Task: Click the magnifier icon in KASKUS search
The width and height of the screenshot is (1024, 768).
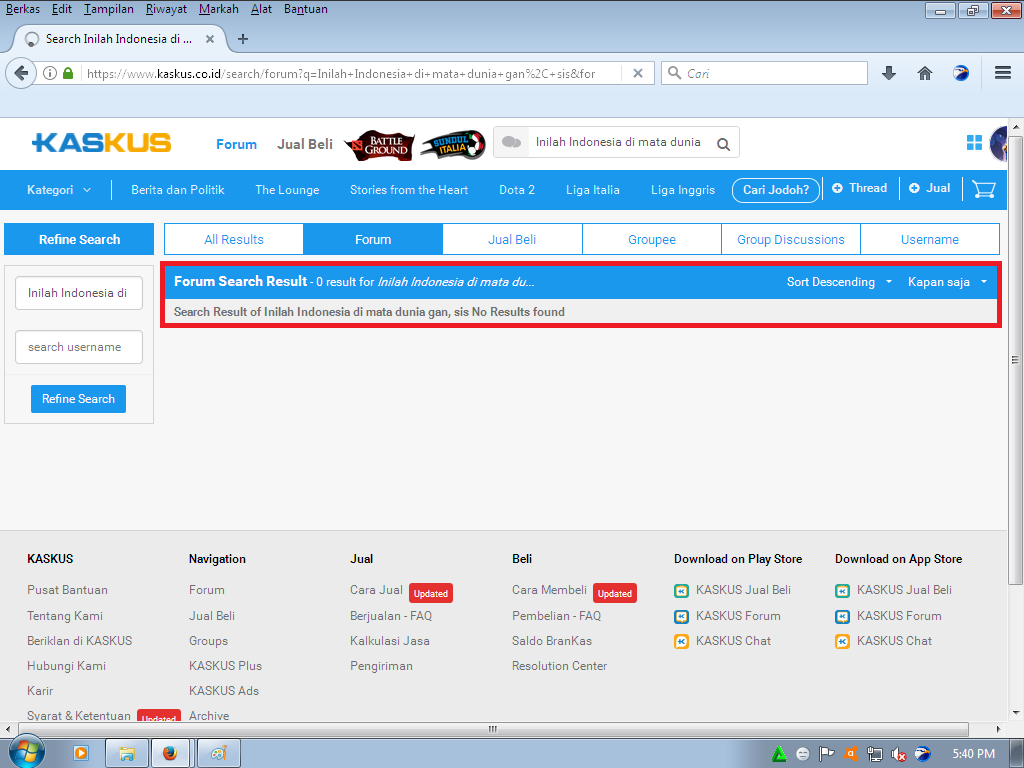Action: click(x=723, y=144)
